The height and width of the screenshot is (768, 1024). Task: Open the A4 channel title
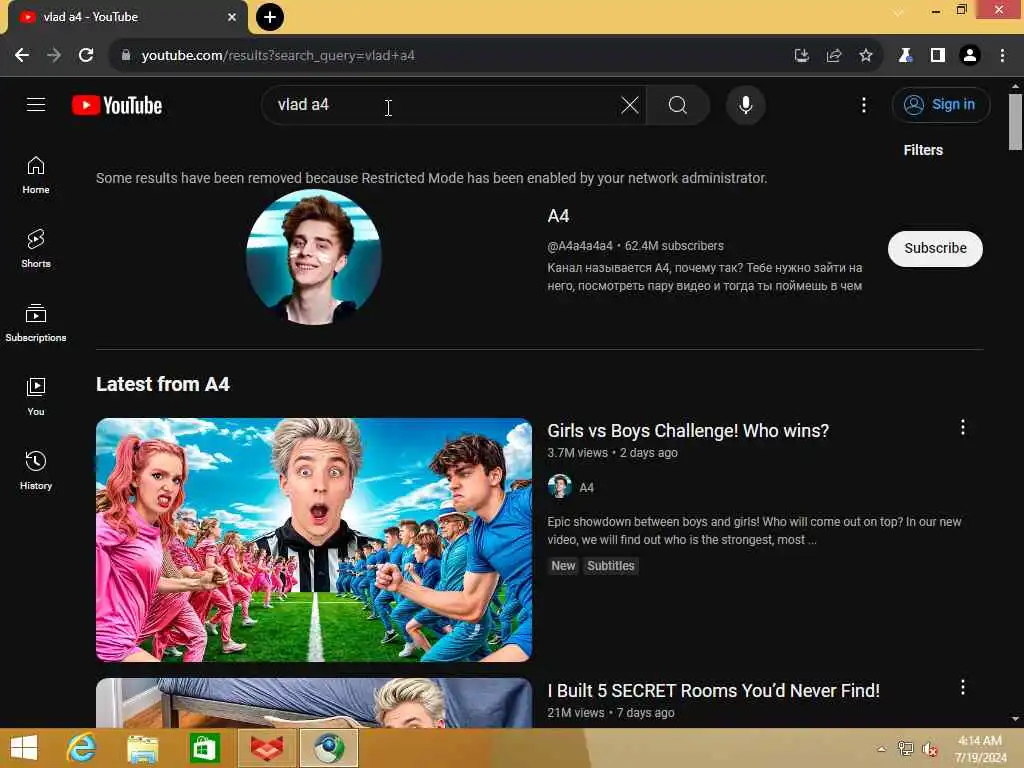558,216
